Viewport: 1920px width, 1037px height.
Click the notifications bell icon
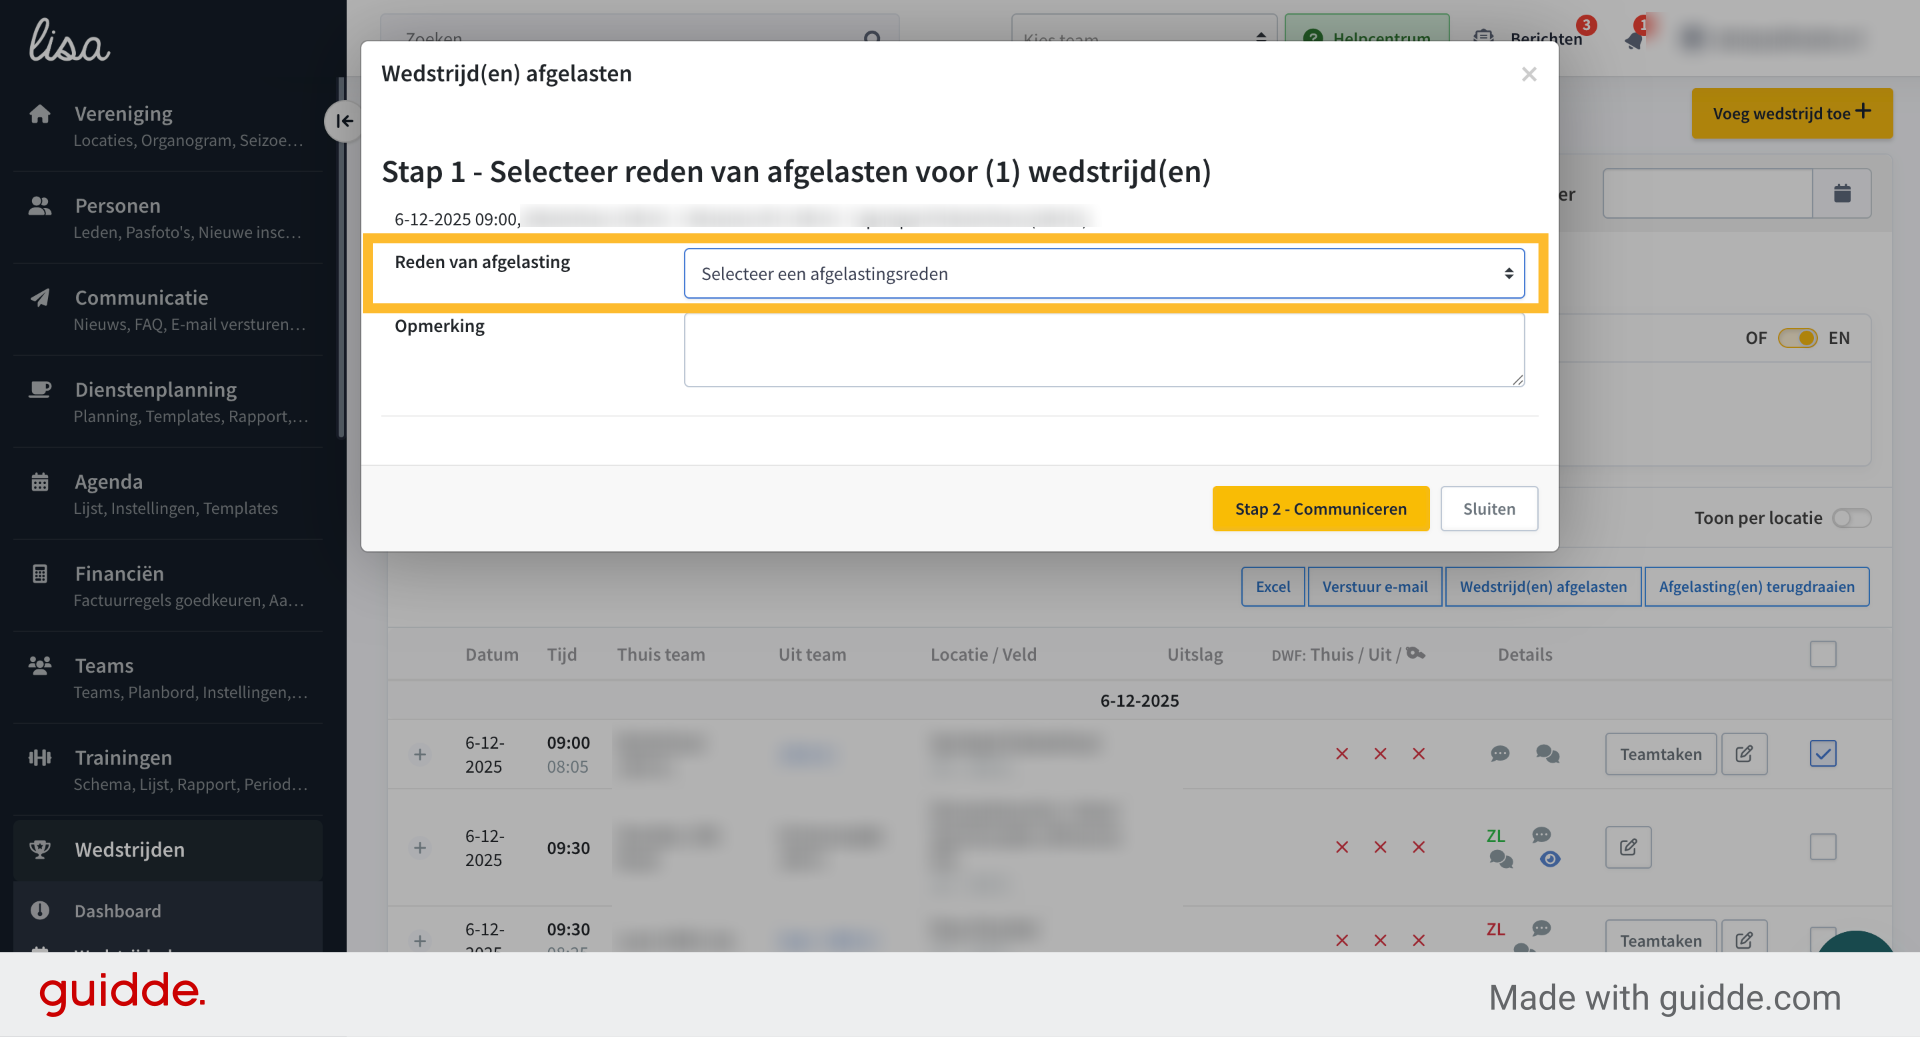[1635, 38]
